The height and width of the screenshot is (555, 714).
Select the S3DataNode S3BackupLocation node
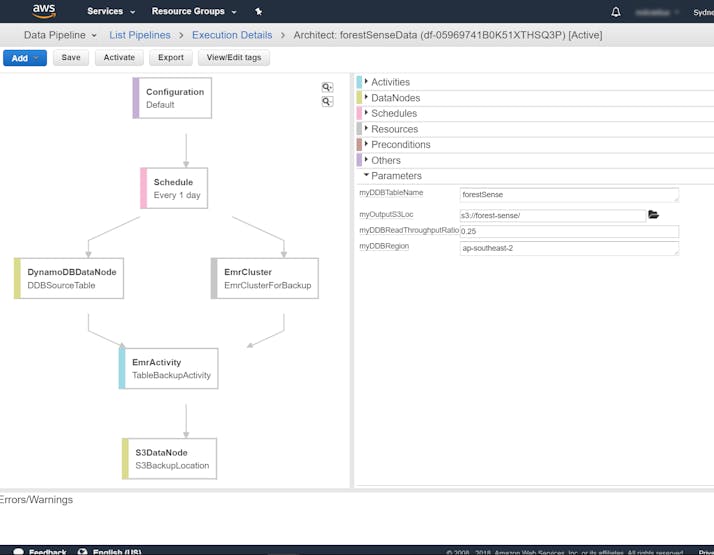[x=169, y=459]
